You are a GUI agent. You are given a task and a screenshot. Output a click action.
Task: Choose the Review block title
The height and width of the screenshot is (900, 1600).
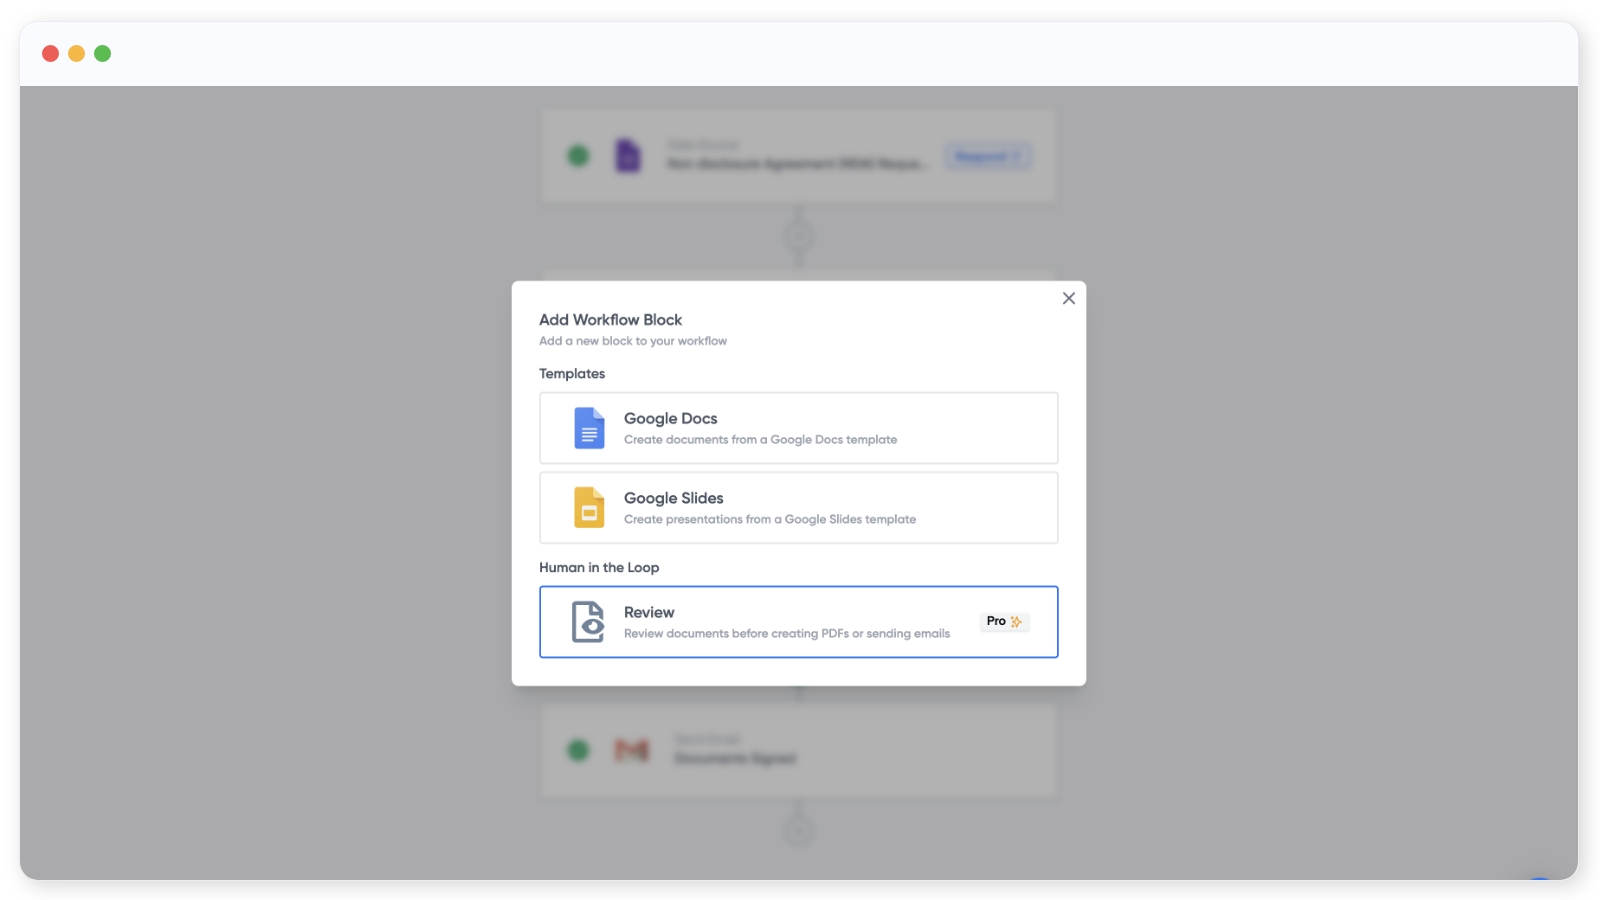[649, 612]
